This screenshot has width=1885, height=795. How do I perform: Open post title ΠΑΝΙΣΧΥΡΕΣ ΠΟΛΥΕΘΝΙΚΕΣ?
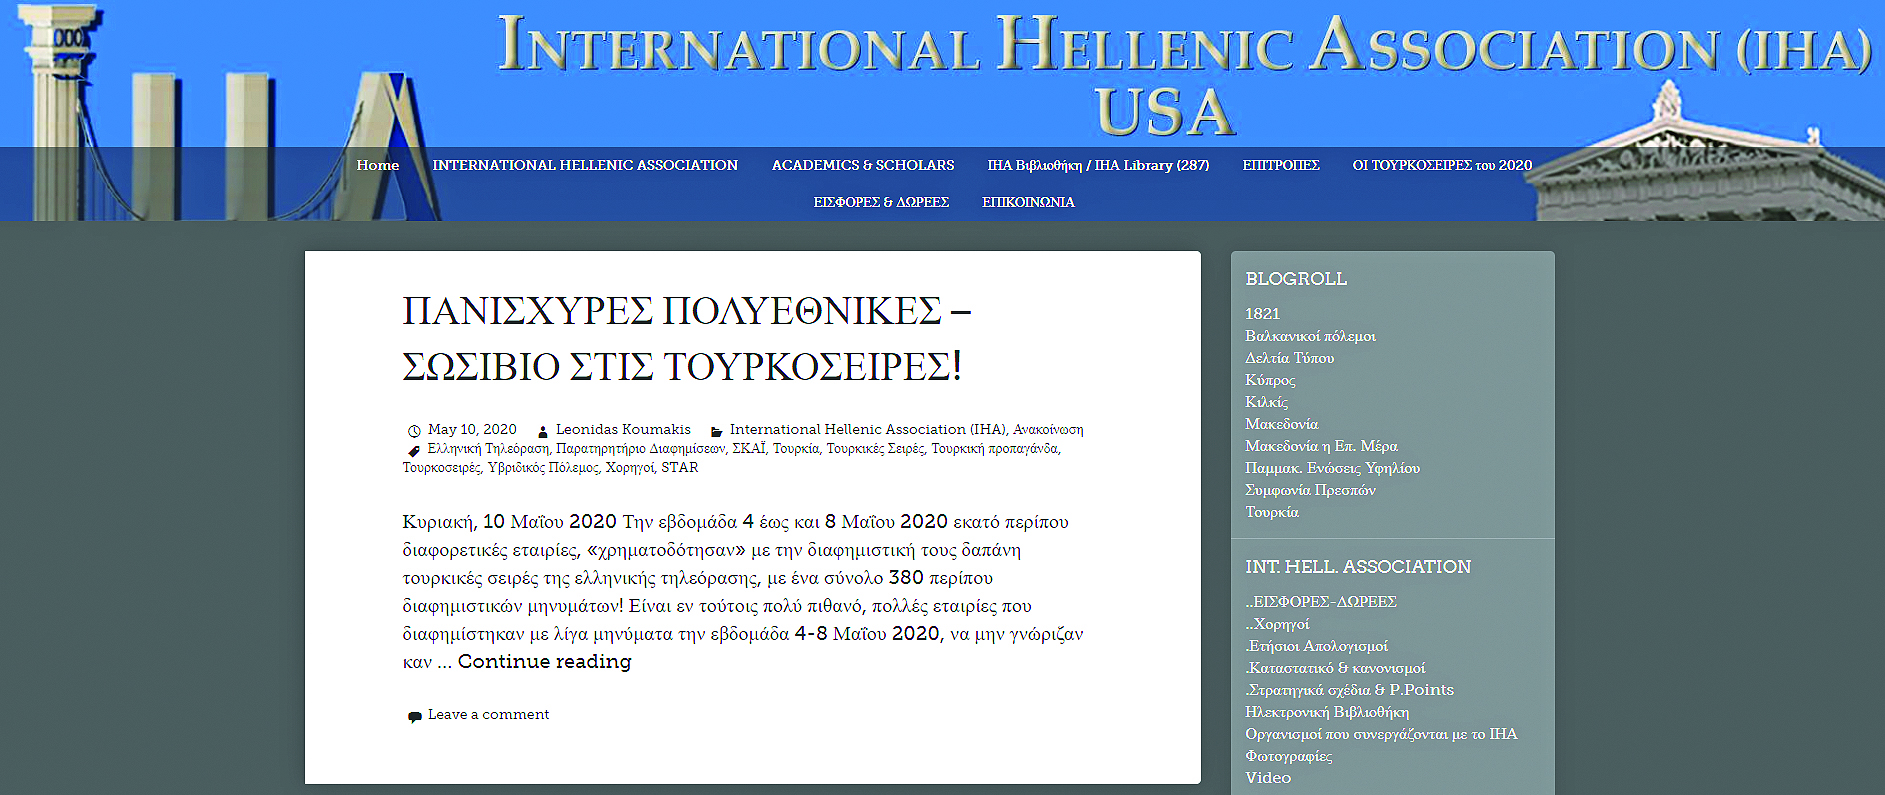pyautogui.click(x=686, y=338)
